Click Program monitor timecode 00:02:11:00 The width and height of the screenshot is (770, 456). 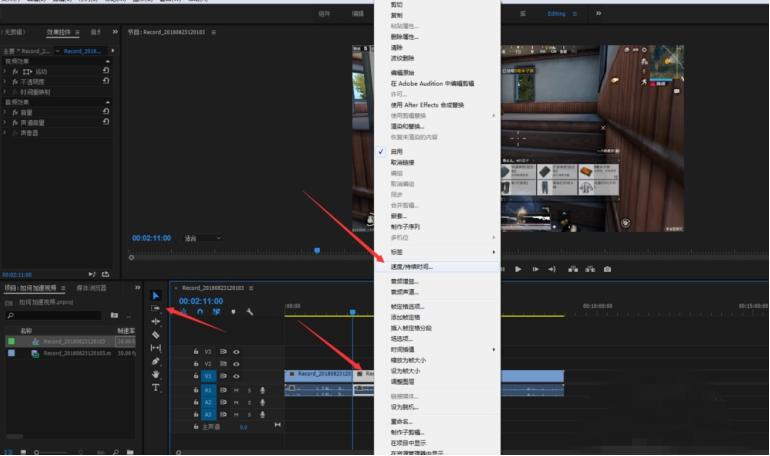[x=151, y=238]
